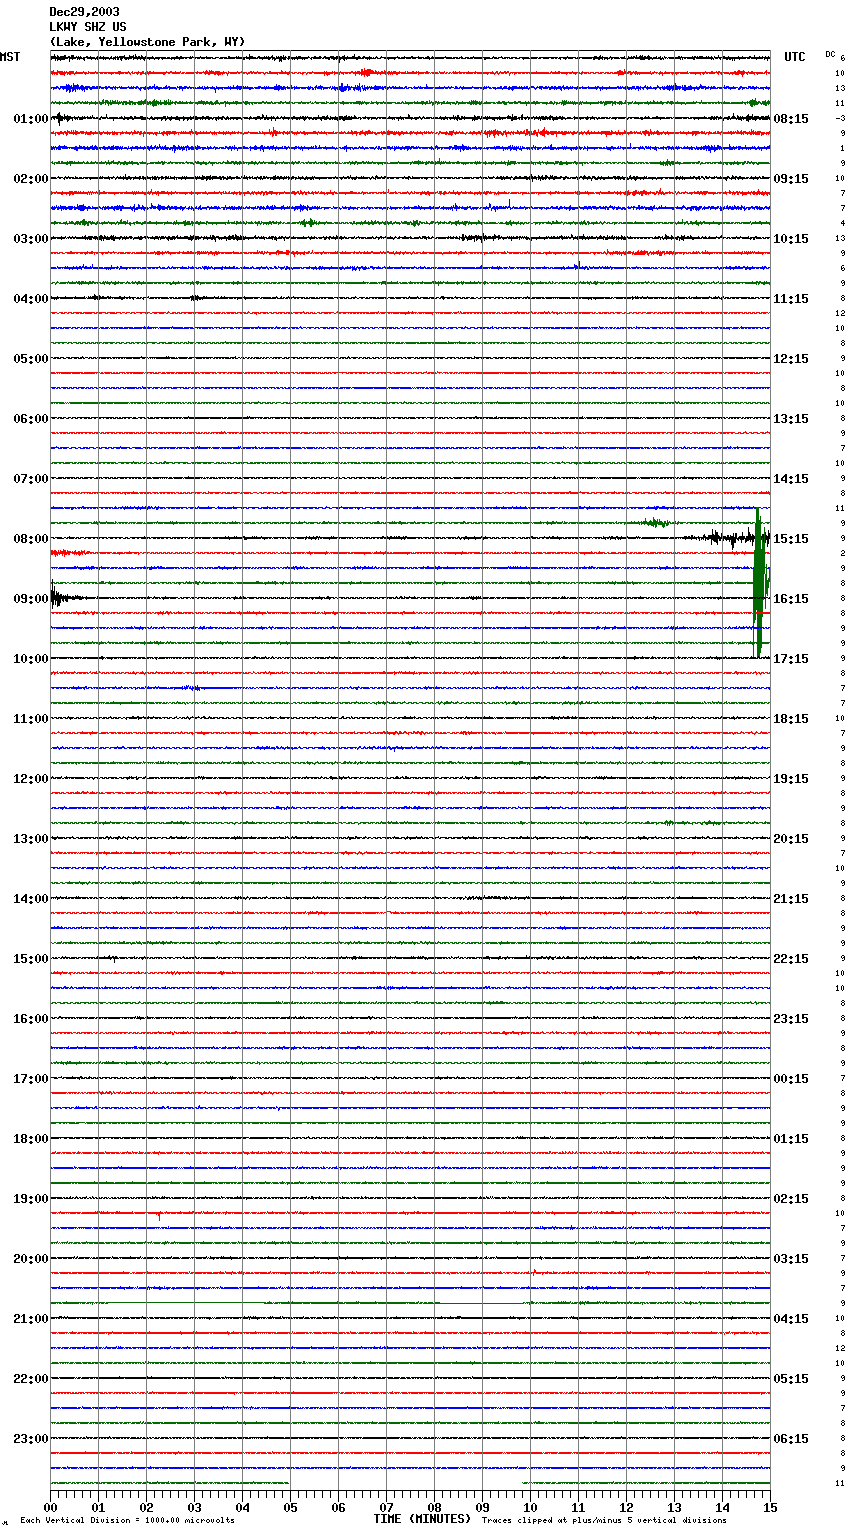Select the 18:00 MST time label
The width and height of the screenshot is (850, 1534).
click(x=31, y=1139)
